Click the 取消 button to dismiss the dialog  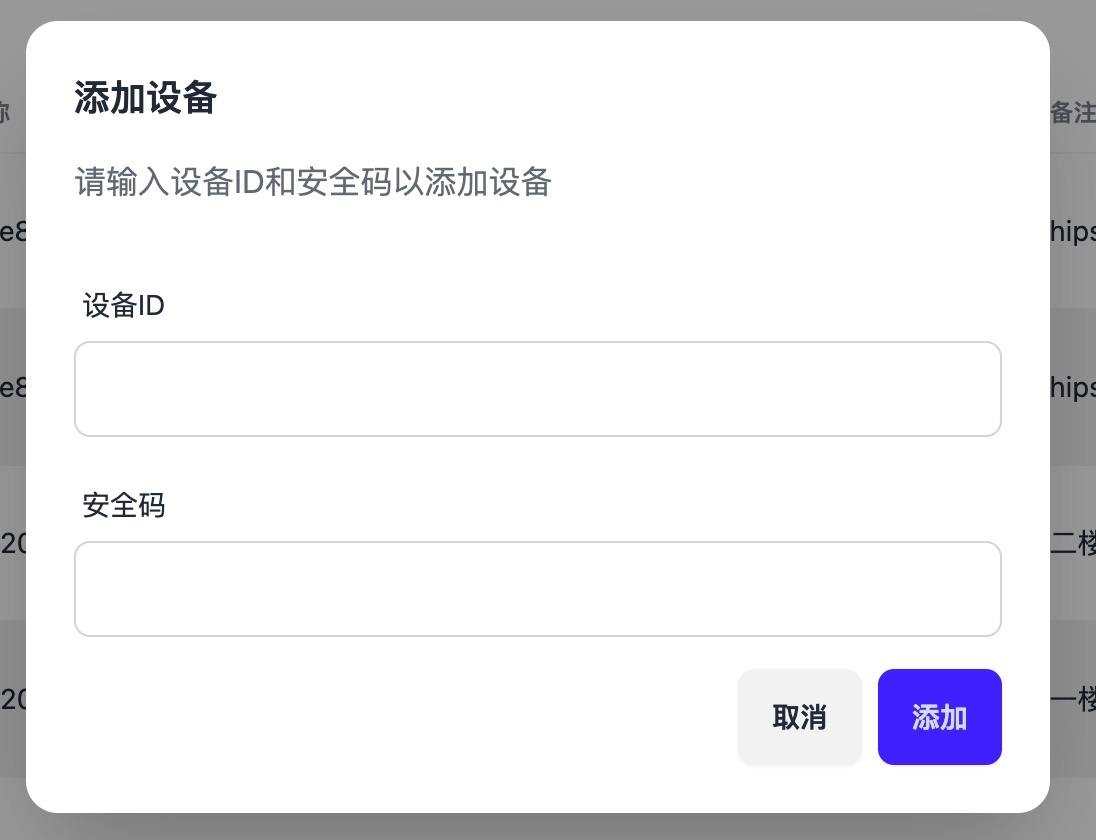(x=799, y=717)
